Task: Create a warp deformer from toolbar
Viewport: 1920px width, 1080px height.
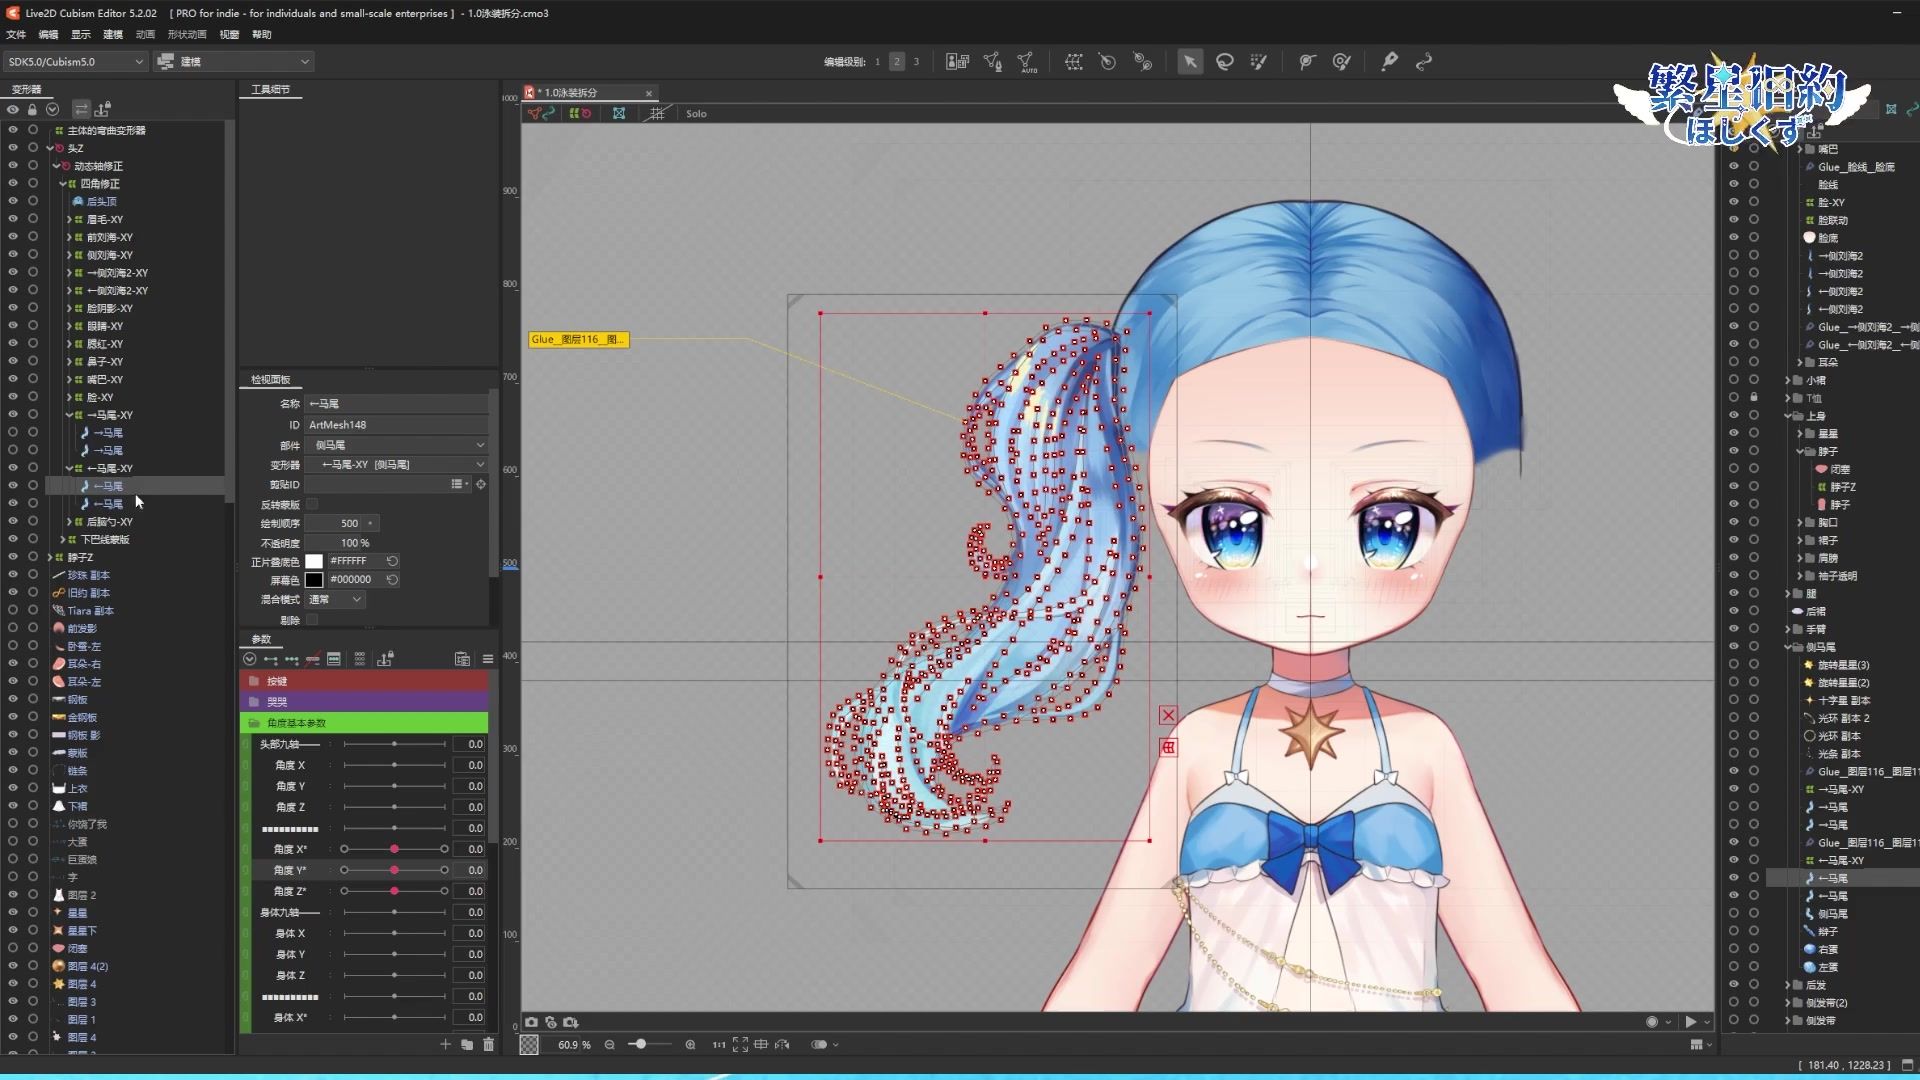Action: click(x=1073, y=62)
